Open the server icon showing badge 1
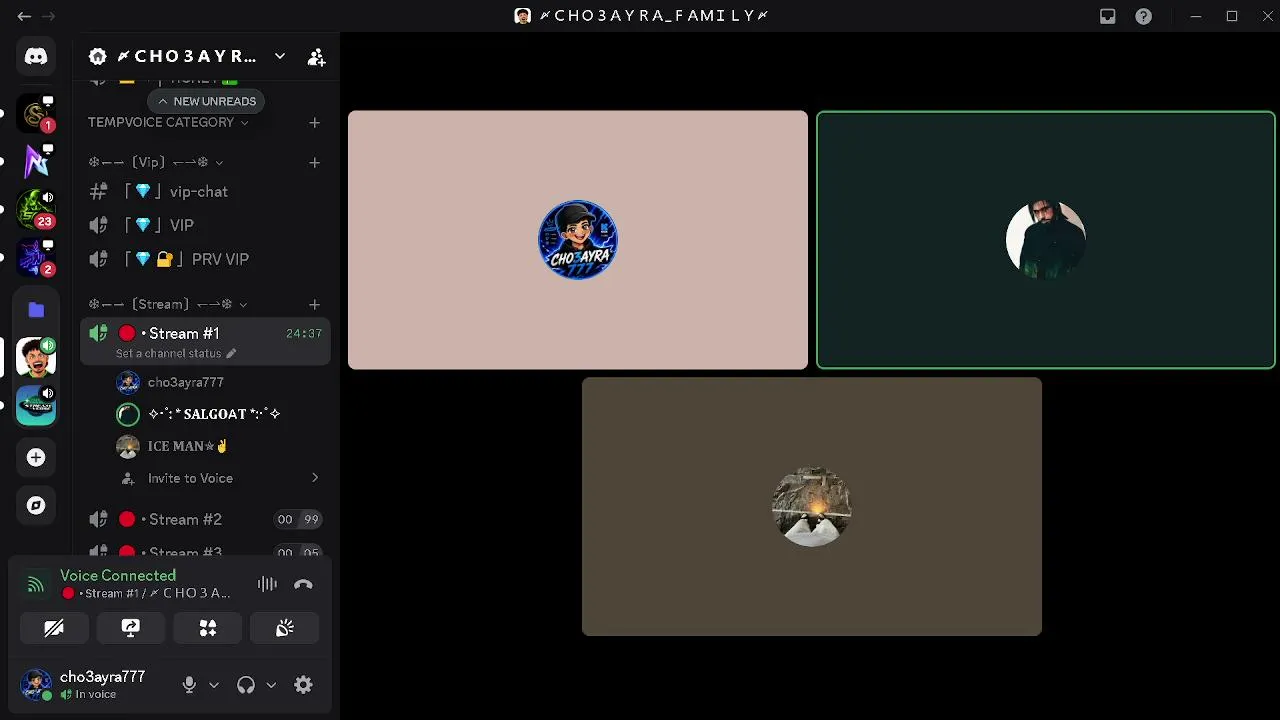Viewport: 1280px width, 720px height. pos(36,113)
